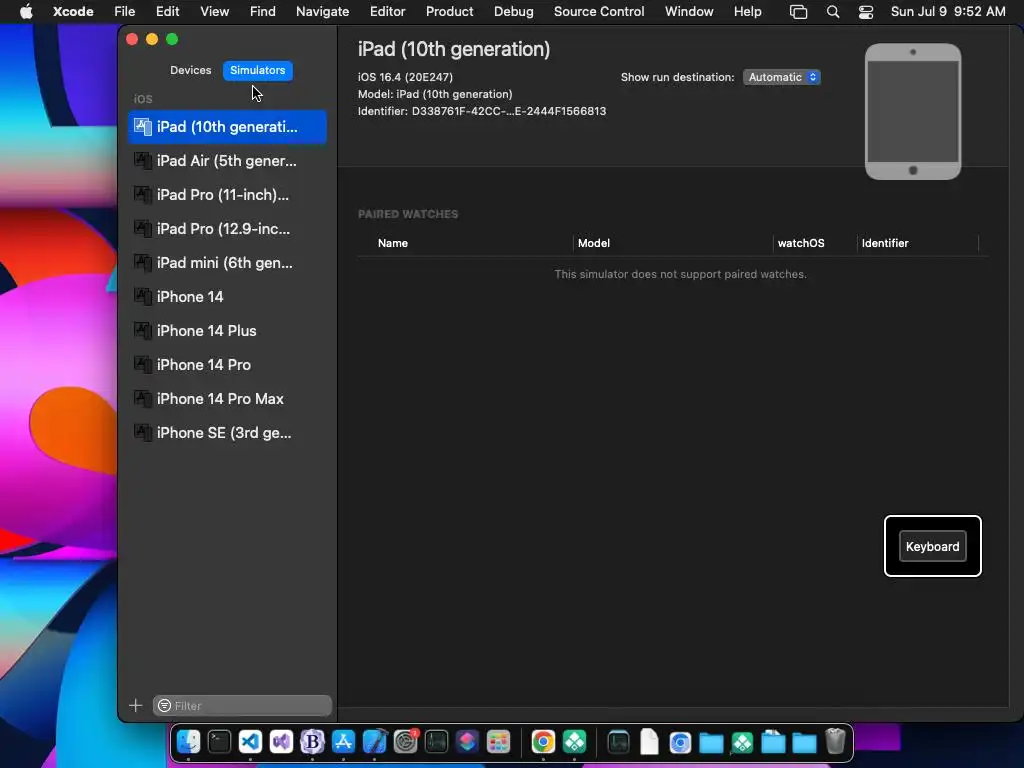Open Launchpad from the Dock
The image size is (1024, 768).
click(498, 742)
